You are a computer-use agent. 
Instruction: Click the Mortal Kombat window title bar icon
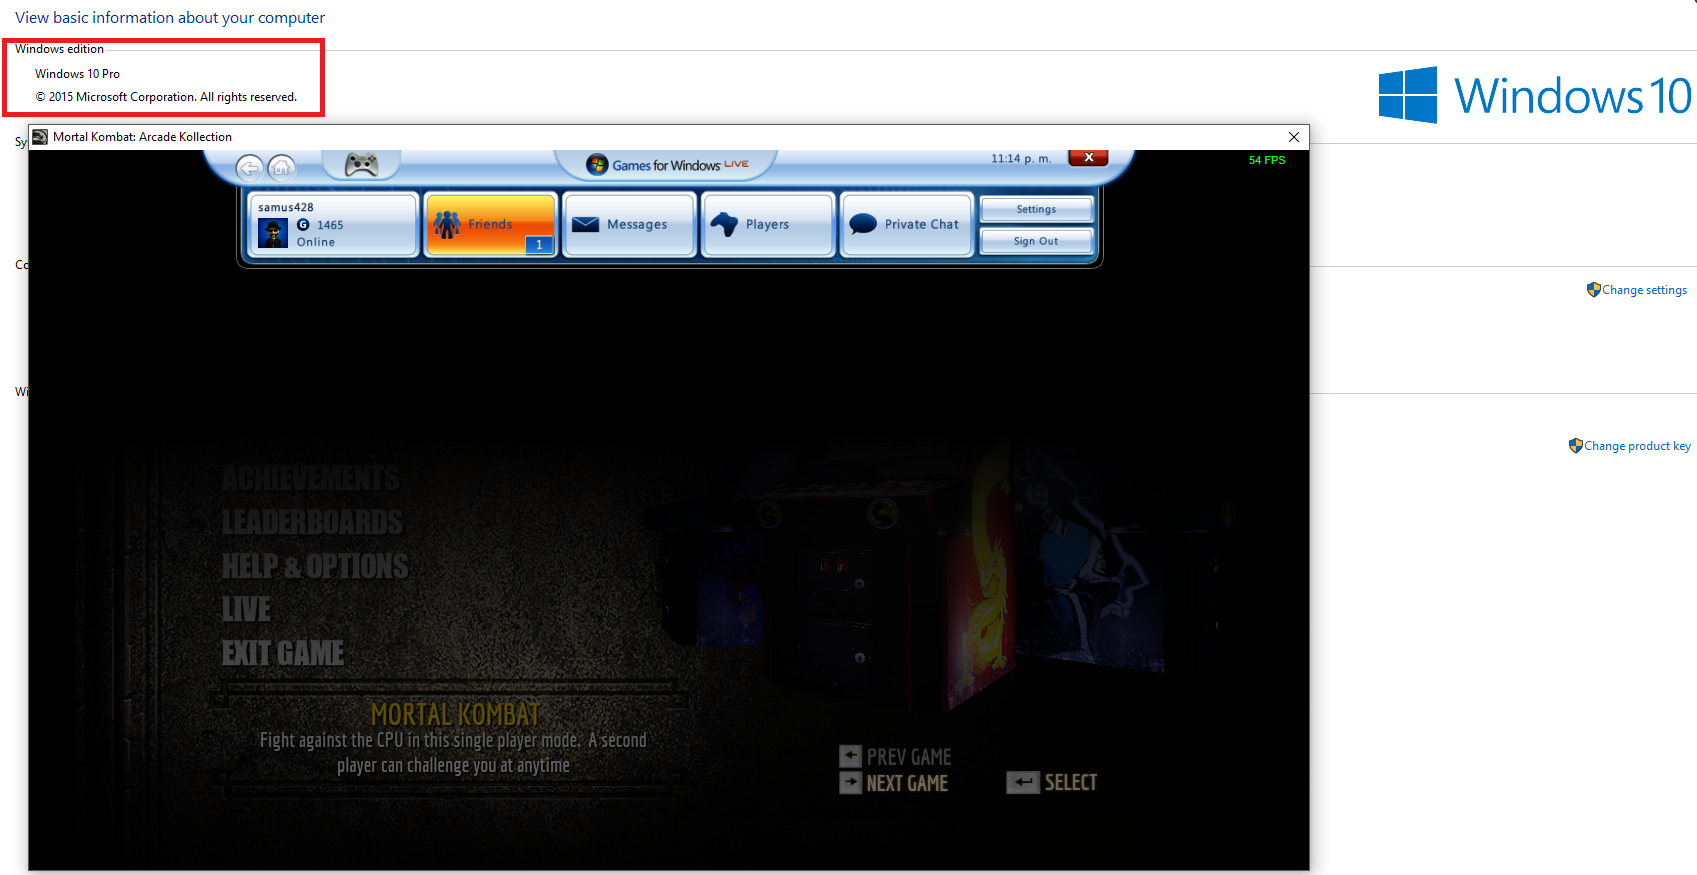(x=40, y=137)
